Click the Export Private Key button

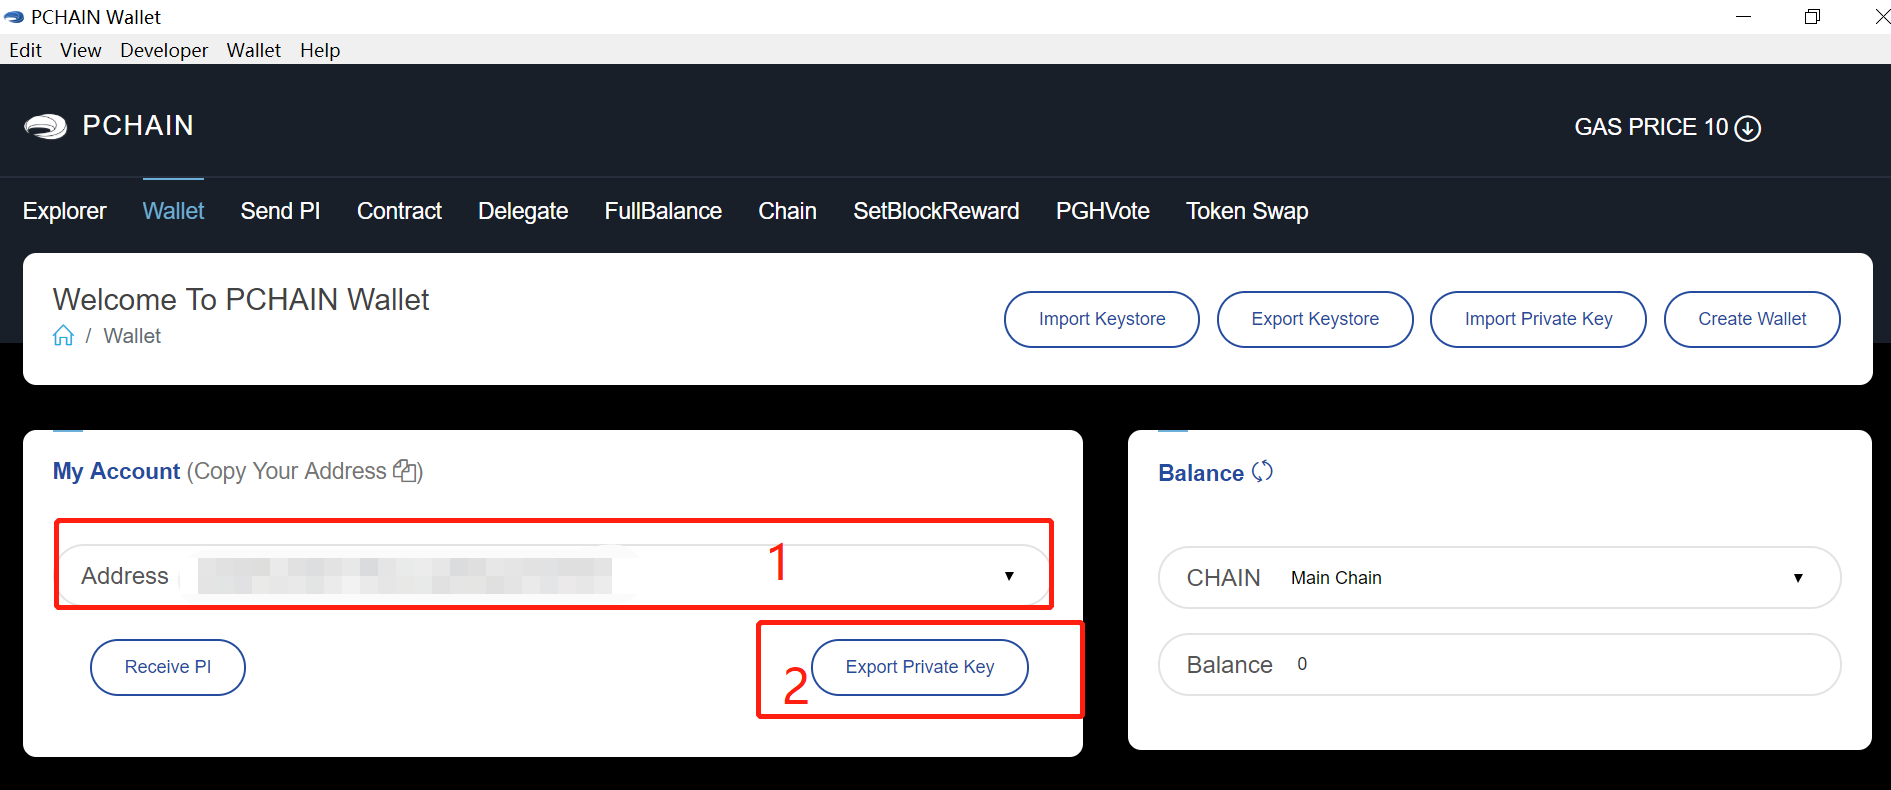point(920,667)
